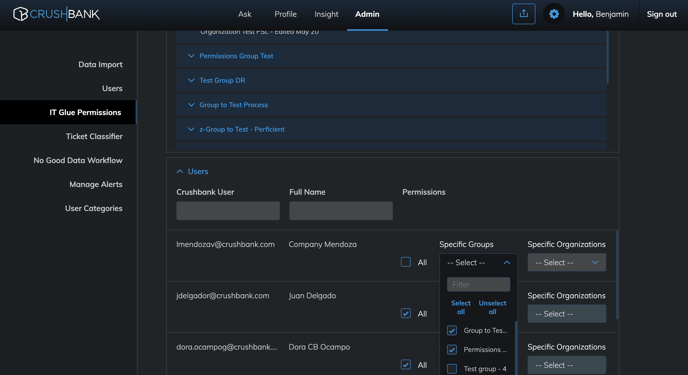Open User Categories in sidebar
688x375 pixels.
point(93,208)
